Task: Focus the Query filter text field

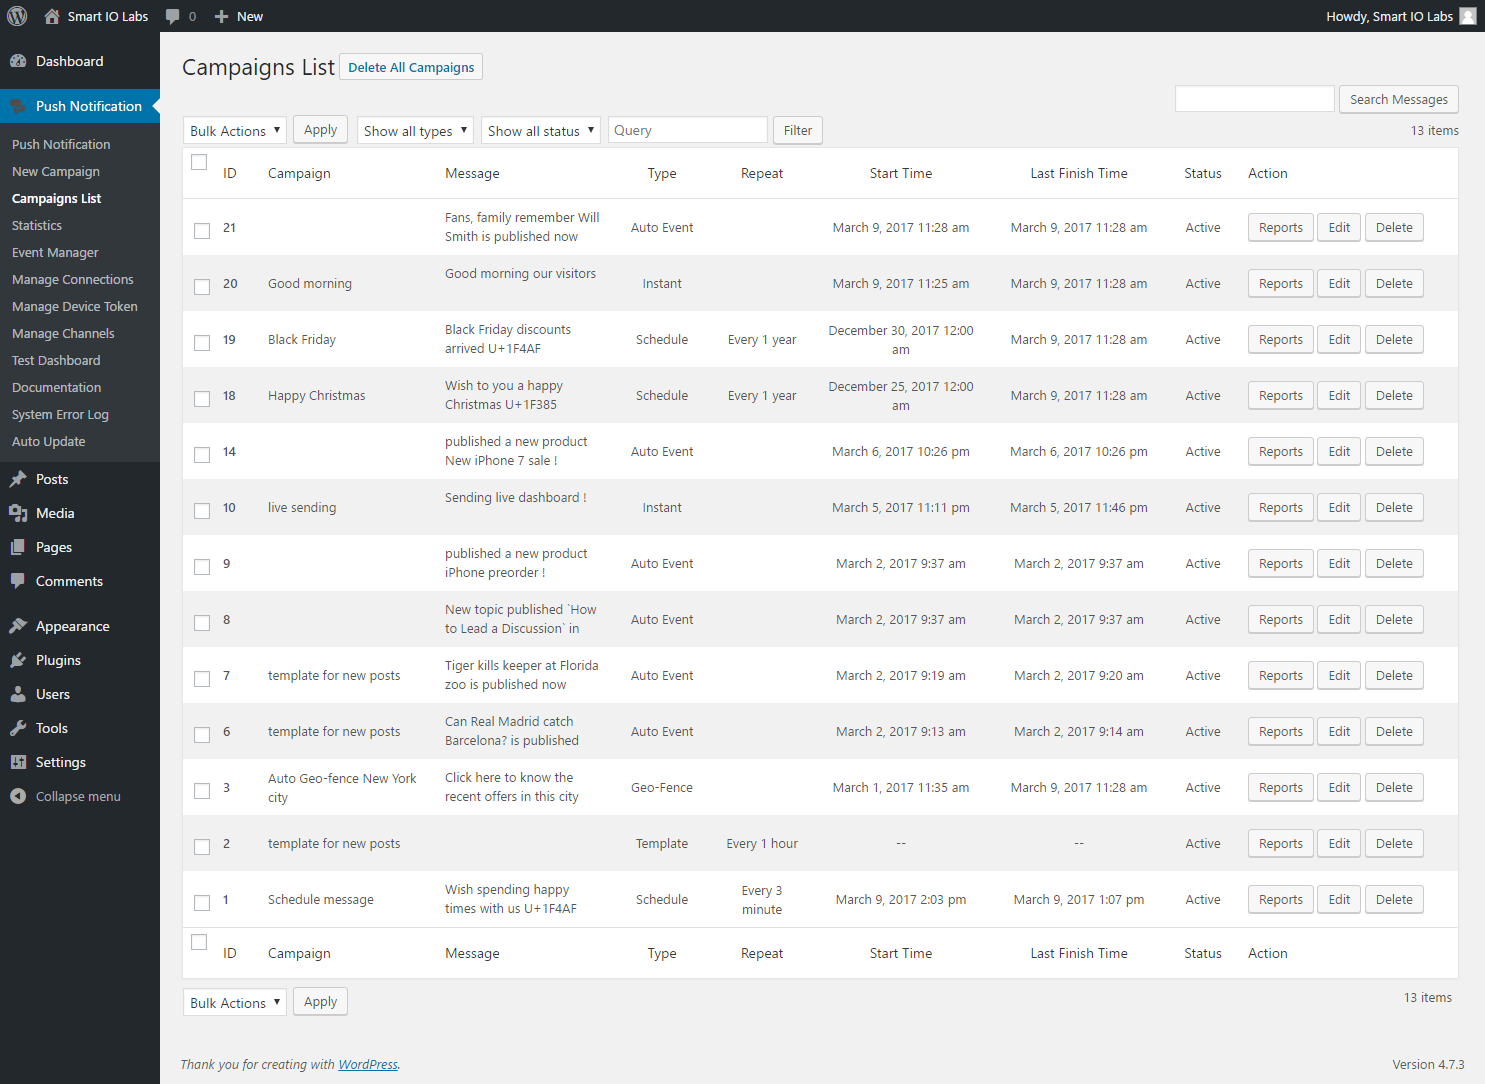Action: 687,131
